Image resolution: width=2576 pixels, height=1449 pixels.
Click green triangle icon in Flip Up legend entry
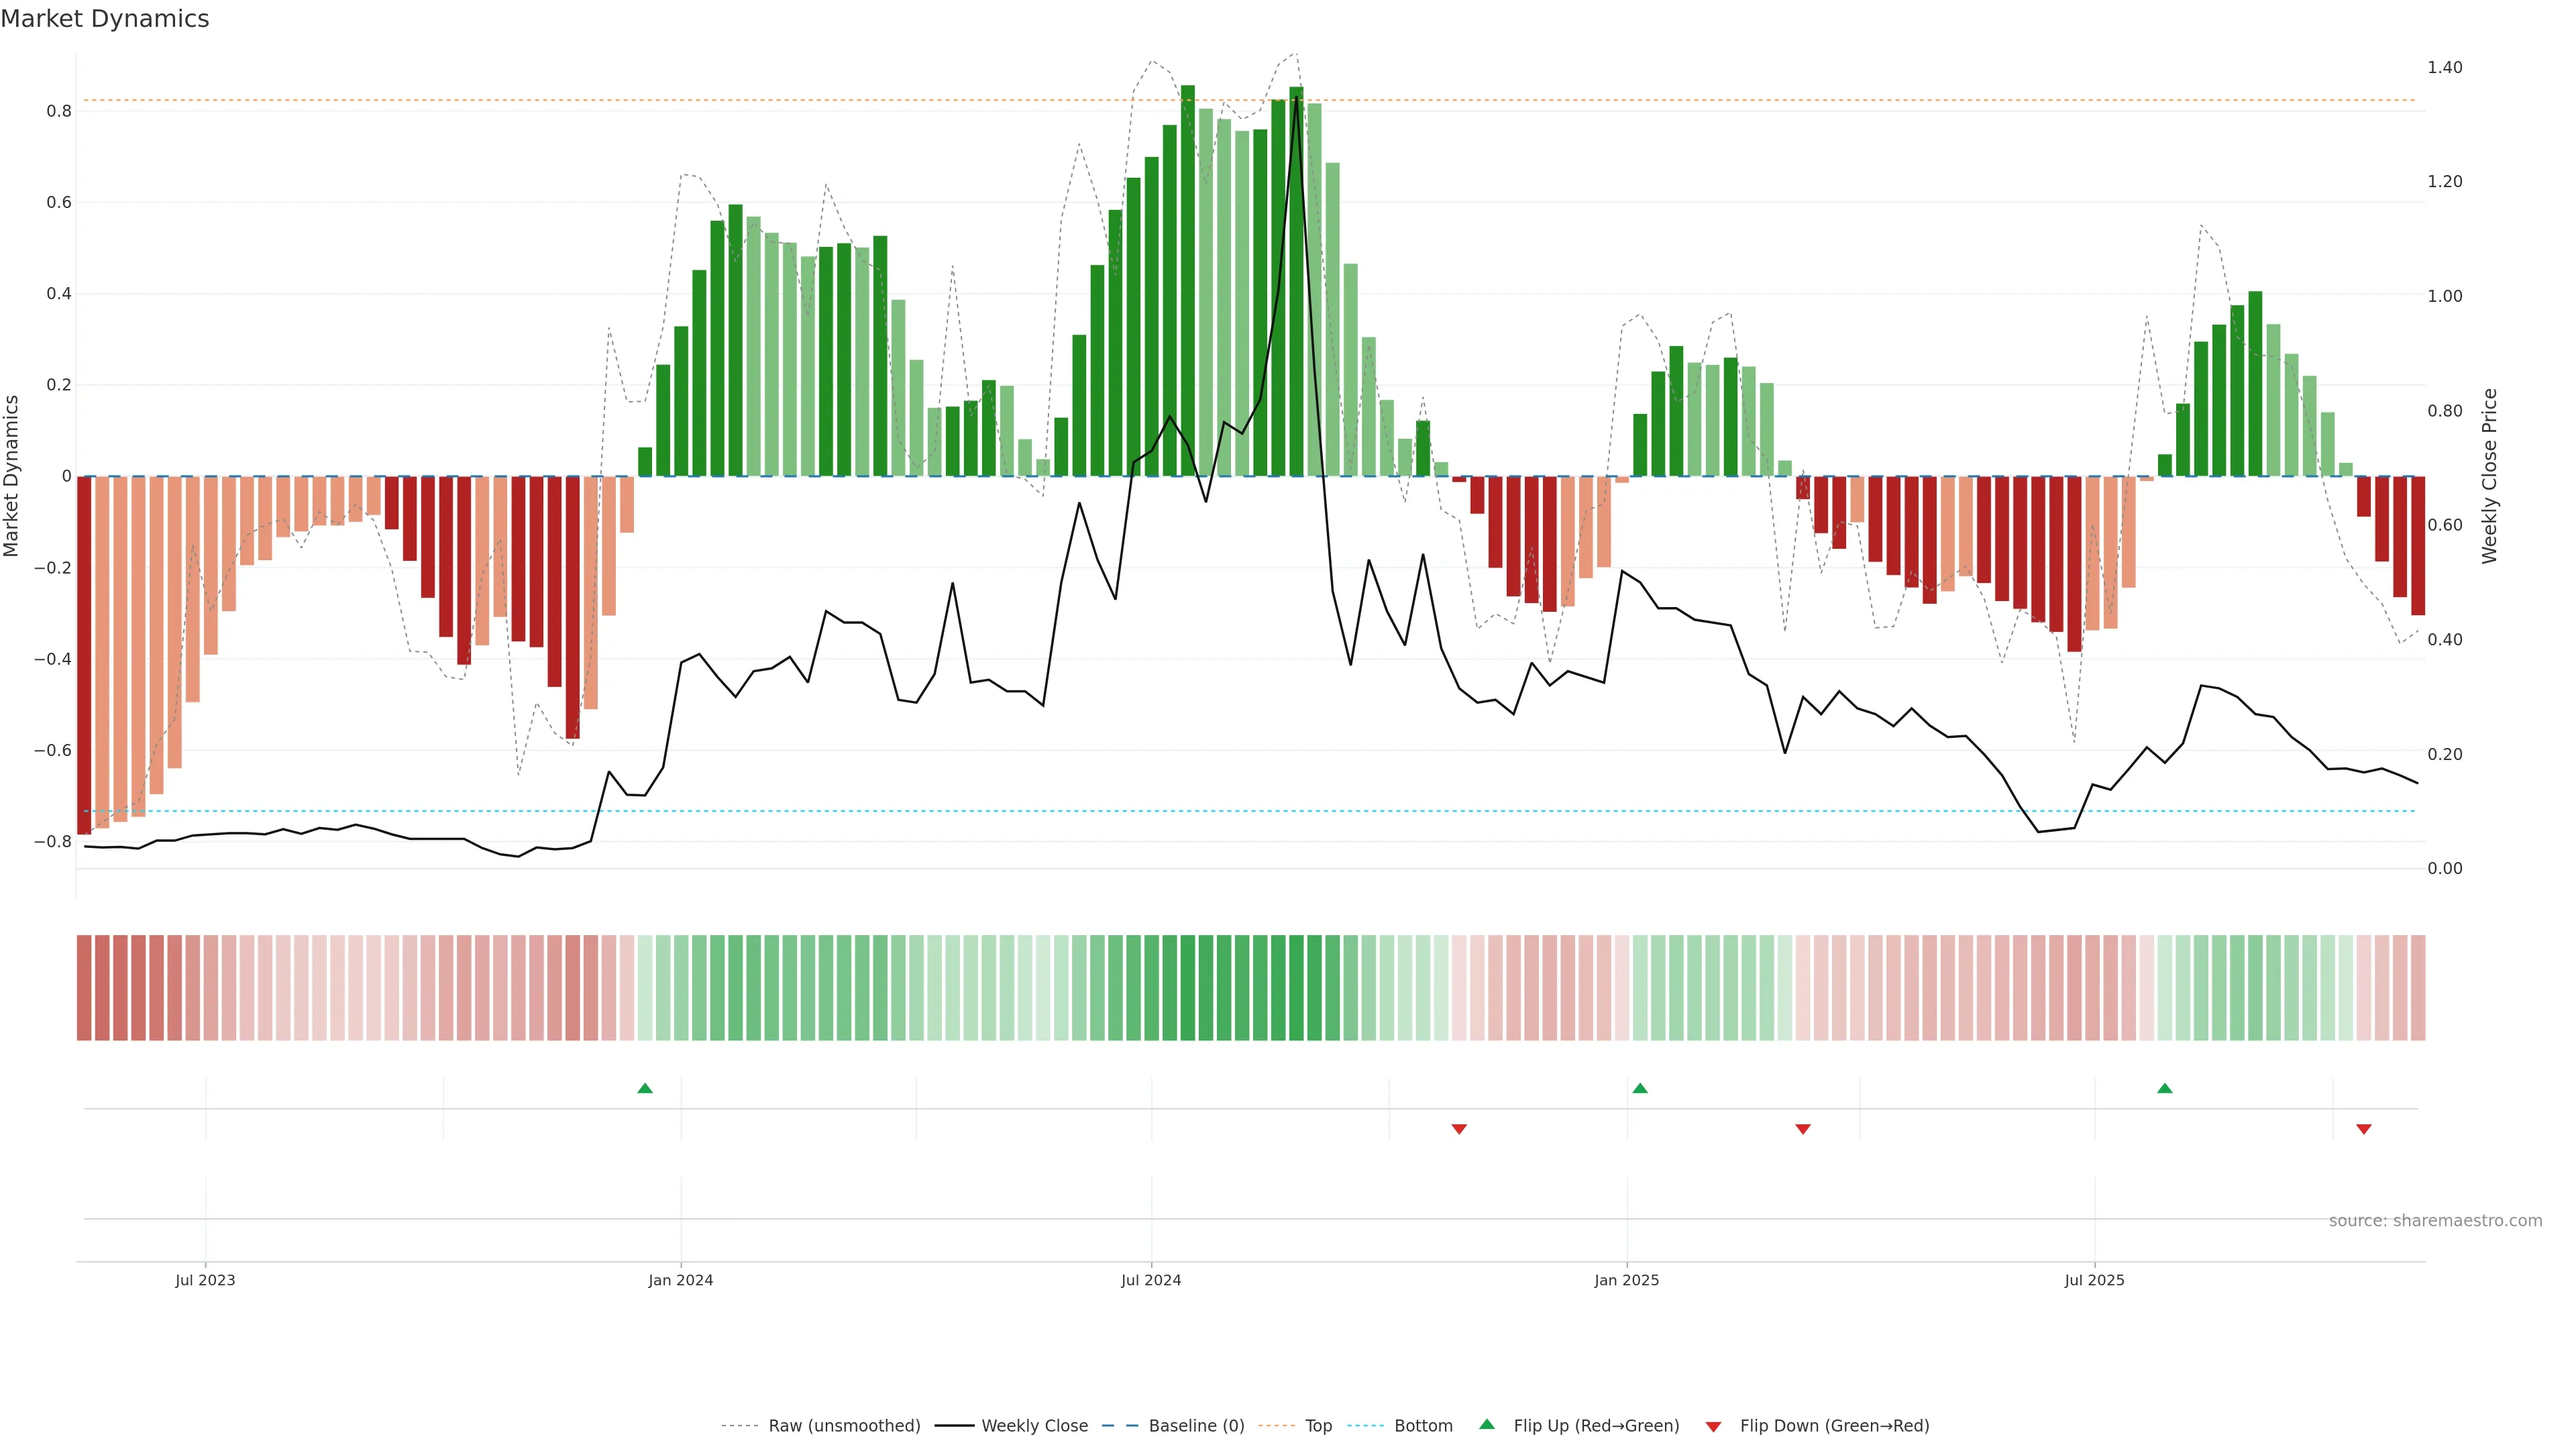click(x=1487, y=1424)
